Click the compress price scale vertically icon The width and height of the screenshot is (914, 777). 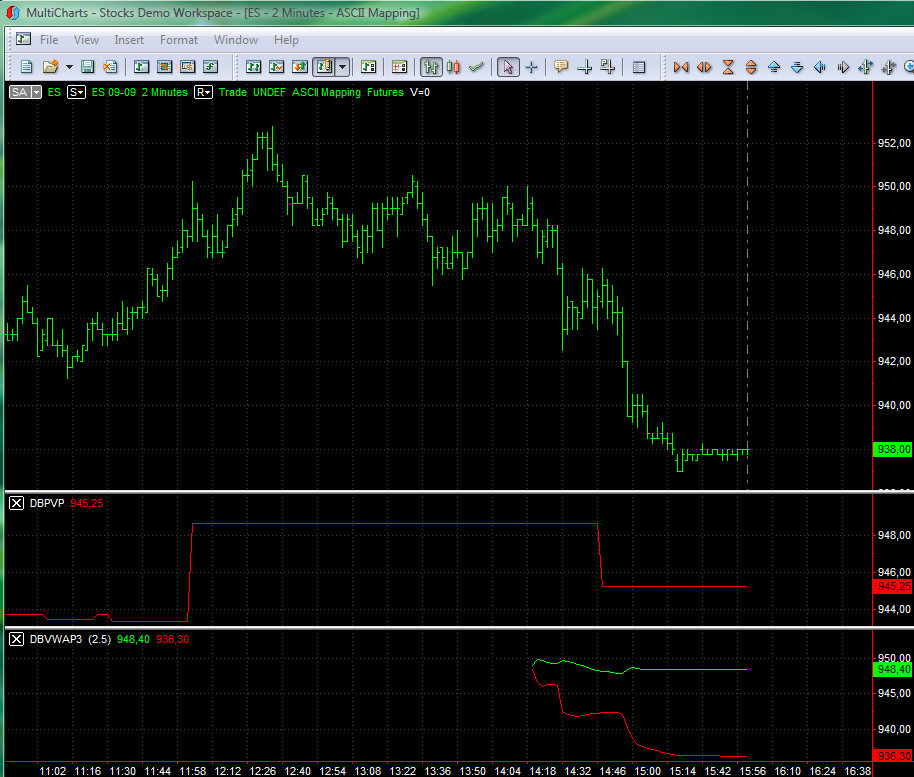(x=727, y=67)
